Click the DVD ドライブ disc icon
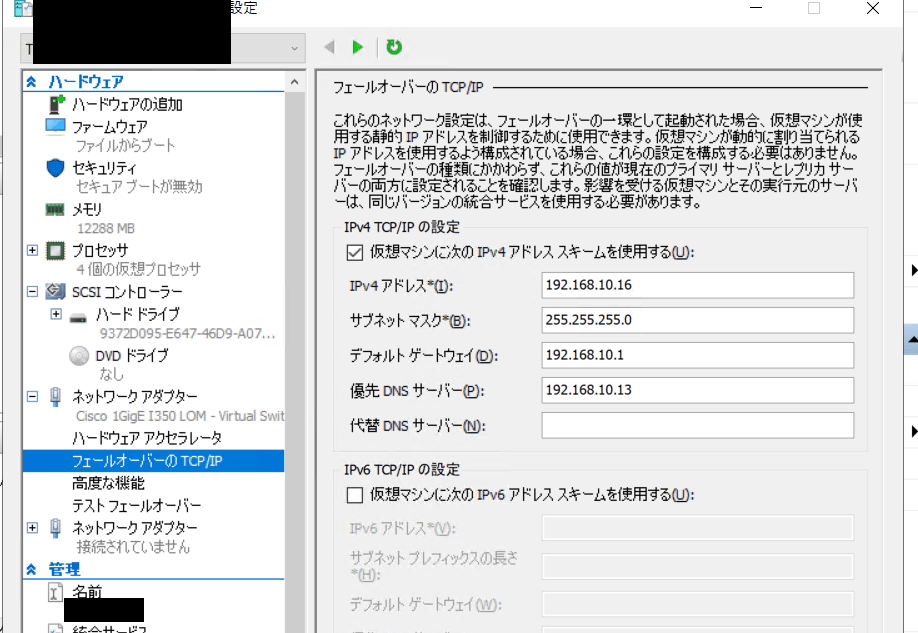 coord(79,355)
